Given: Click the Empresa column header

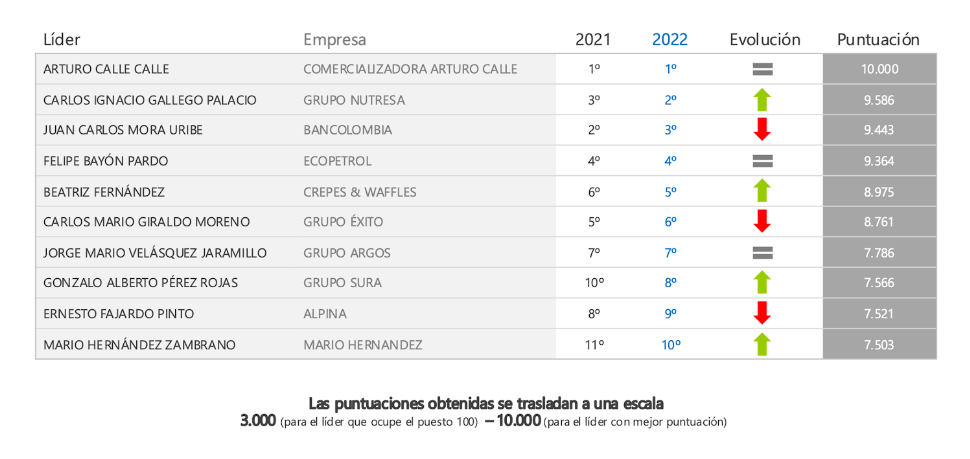Looking at the screenshot, I should pos(335,40).
